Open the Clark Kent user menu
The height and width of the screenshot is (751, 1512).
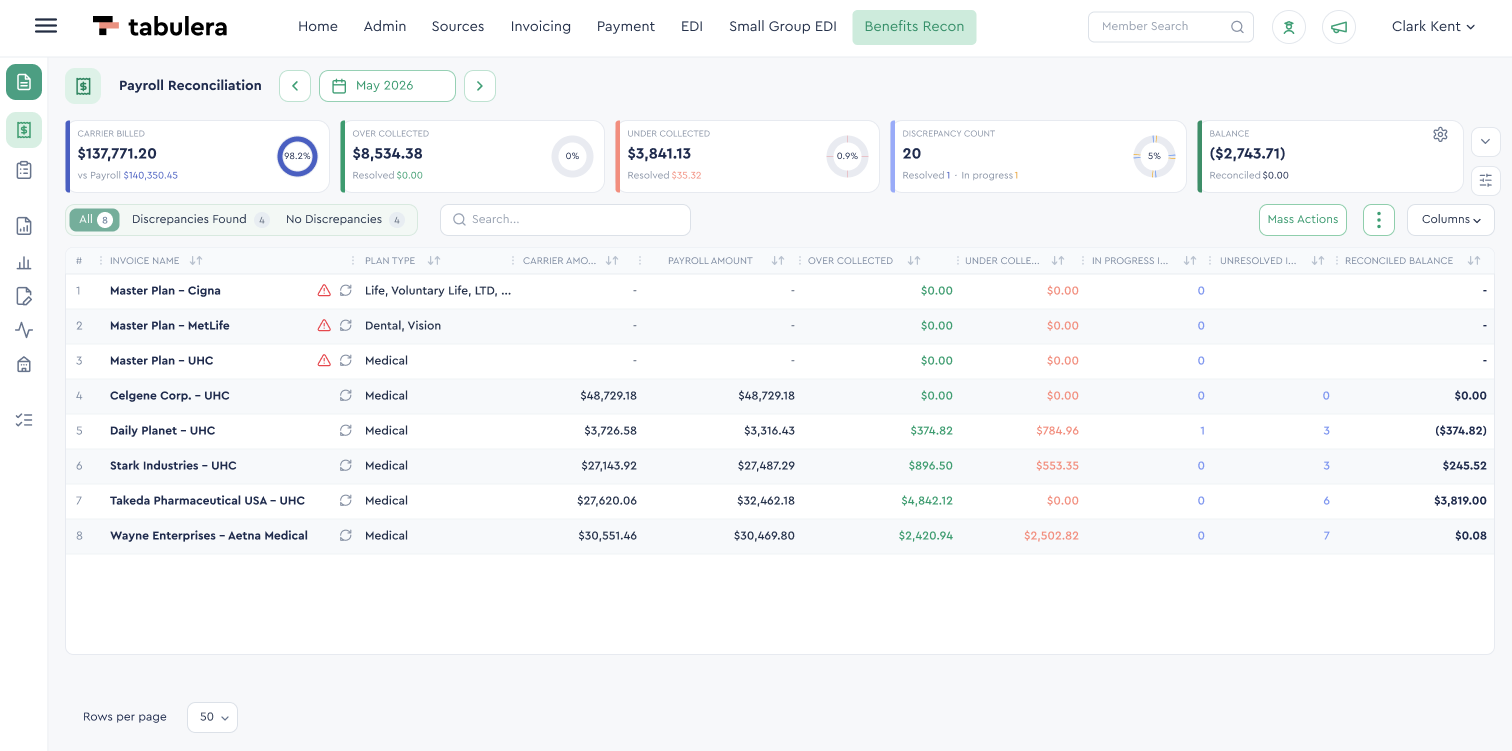click(1433, 27)
